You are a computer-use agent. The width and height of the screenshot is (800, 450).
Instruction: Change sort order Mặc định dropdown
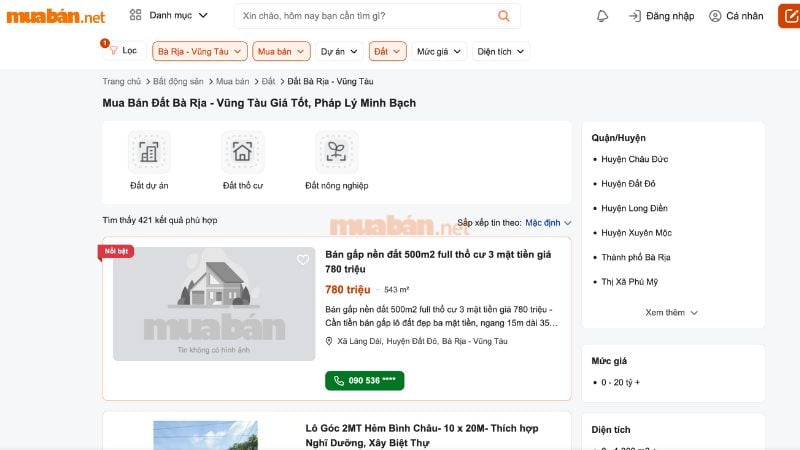pyautogui.click(x=548, y=222)
